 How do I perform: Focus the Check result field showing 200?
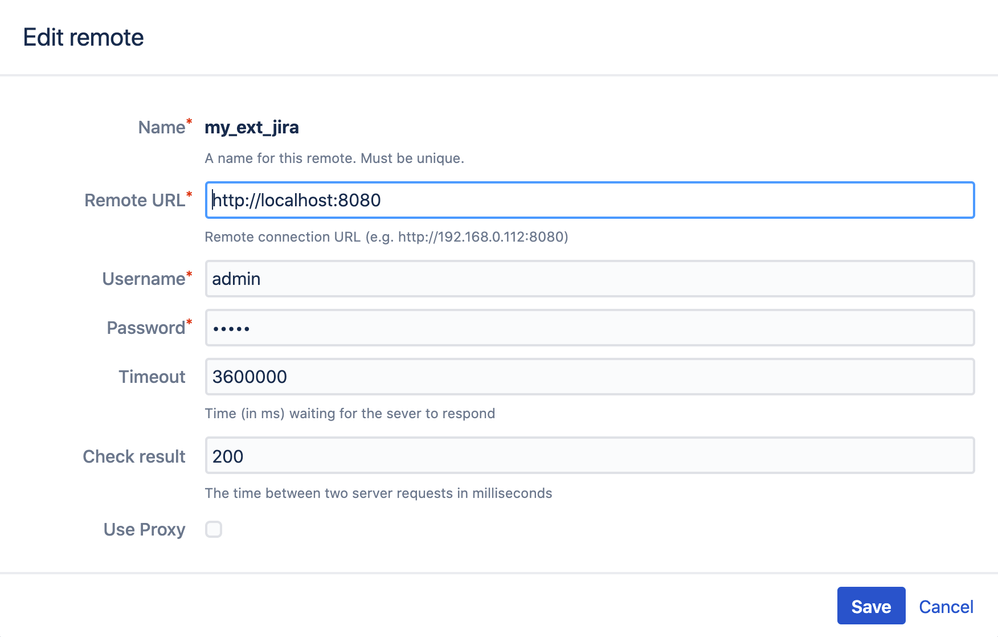point(589,456)
